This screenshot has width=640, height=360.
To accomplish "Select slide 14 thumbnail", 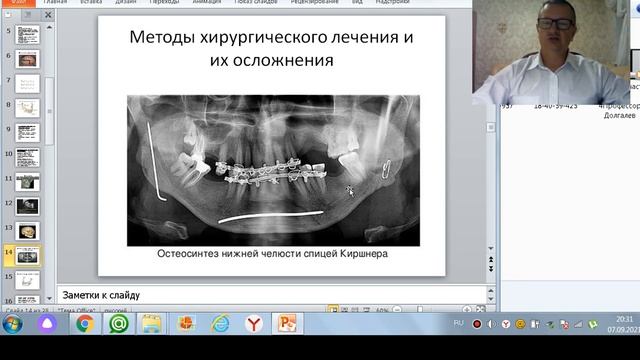I will [27, 256].
